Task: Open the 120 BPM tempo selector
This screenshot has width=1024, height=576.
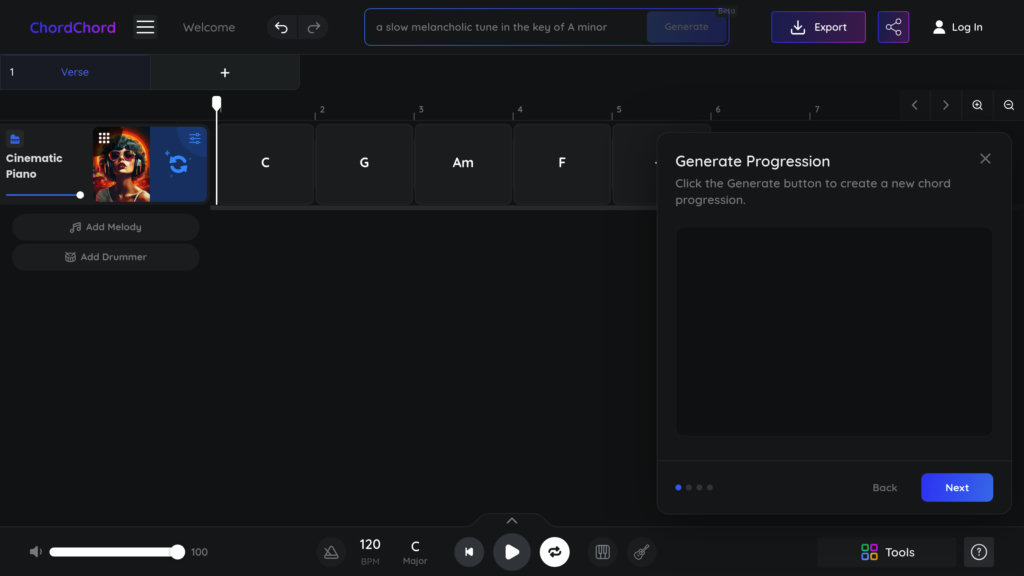Action: coord(370,551)
